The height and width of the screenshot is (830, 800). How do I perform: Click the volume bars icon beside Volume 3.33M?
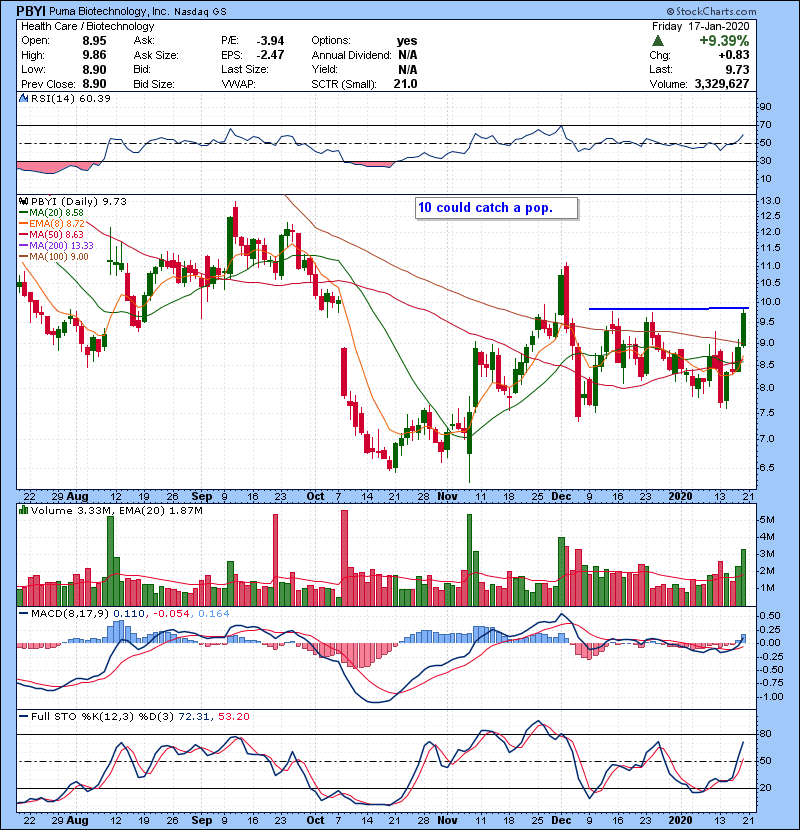tap(23, 510)
